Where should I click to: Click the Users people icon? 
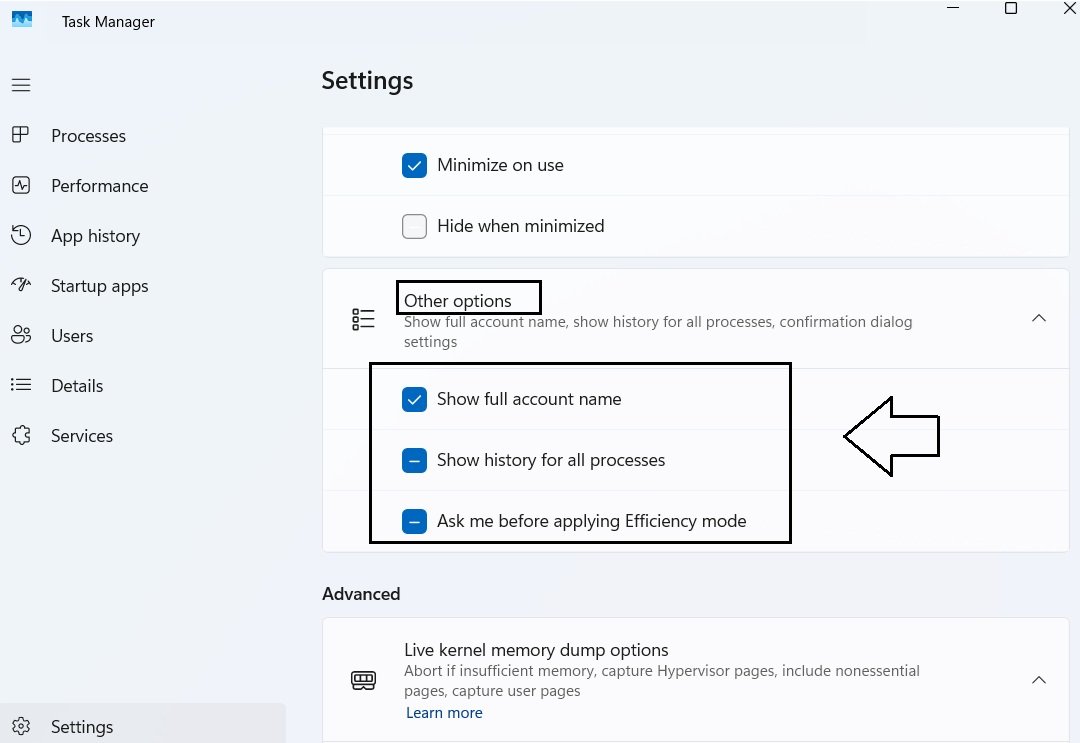pyautogui.click(x=21, y=335)
